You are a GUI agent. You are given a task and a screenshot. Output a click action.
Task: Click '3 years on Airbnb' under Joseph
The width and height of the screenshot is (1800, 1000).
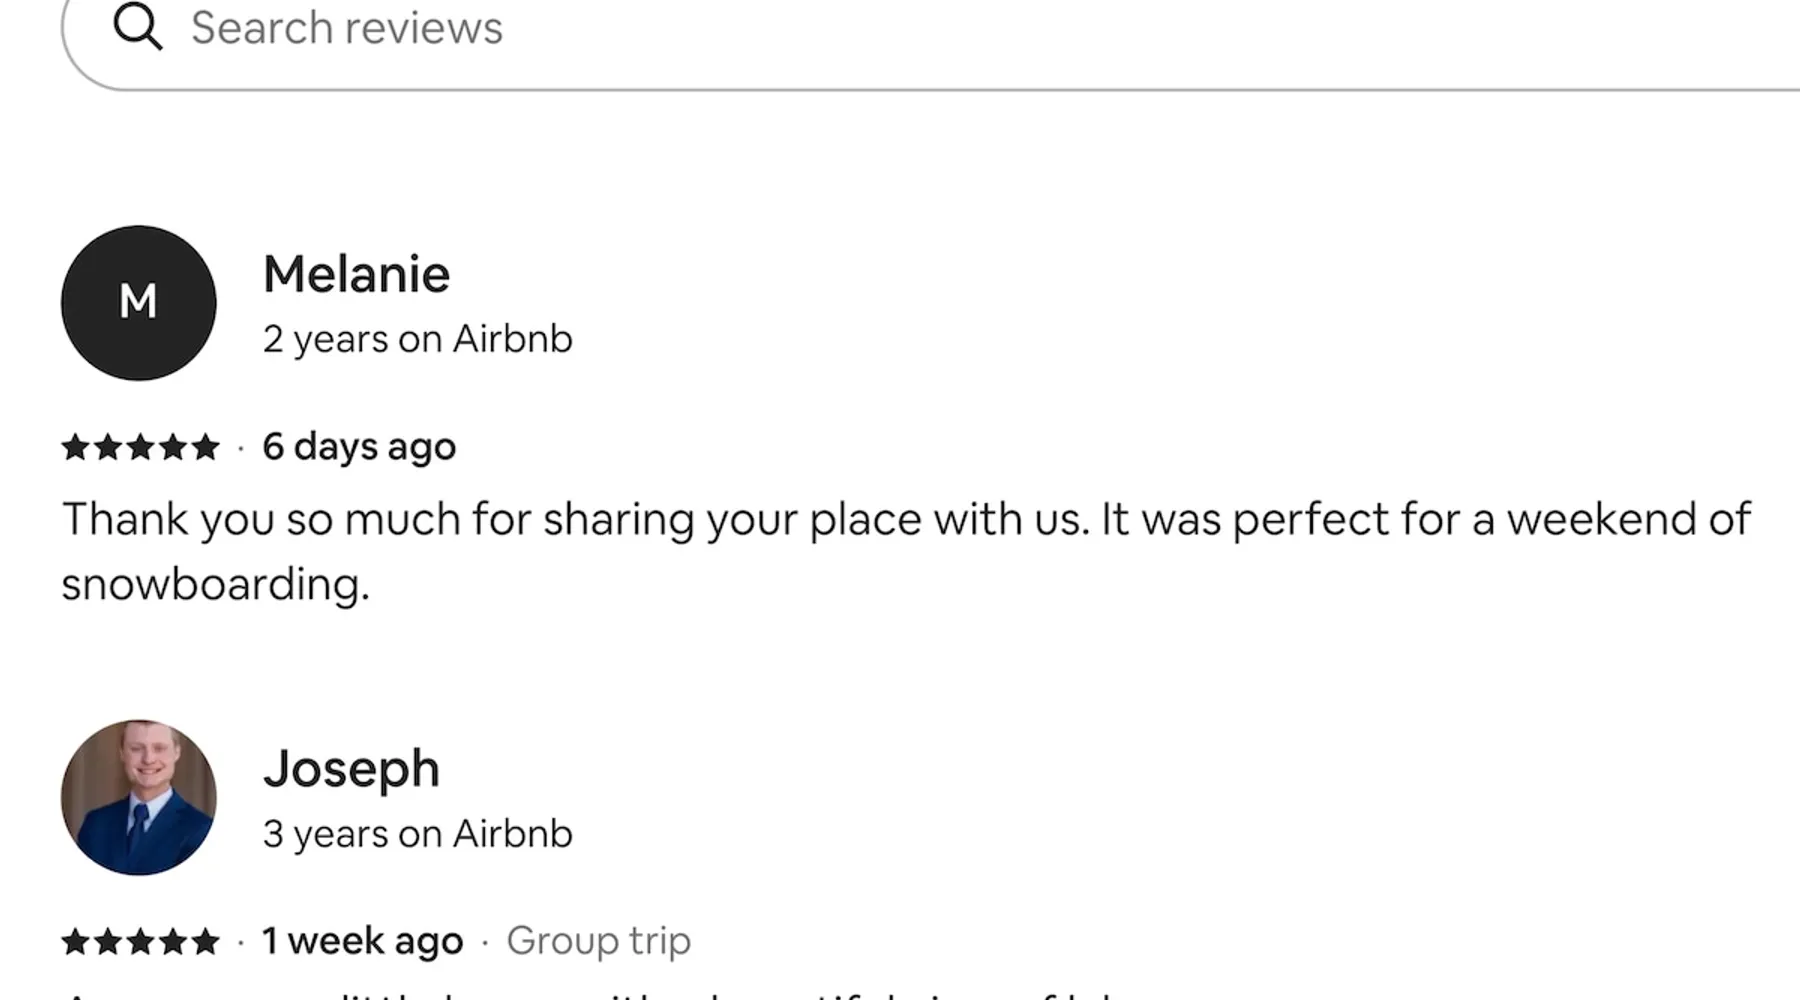417,834
